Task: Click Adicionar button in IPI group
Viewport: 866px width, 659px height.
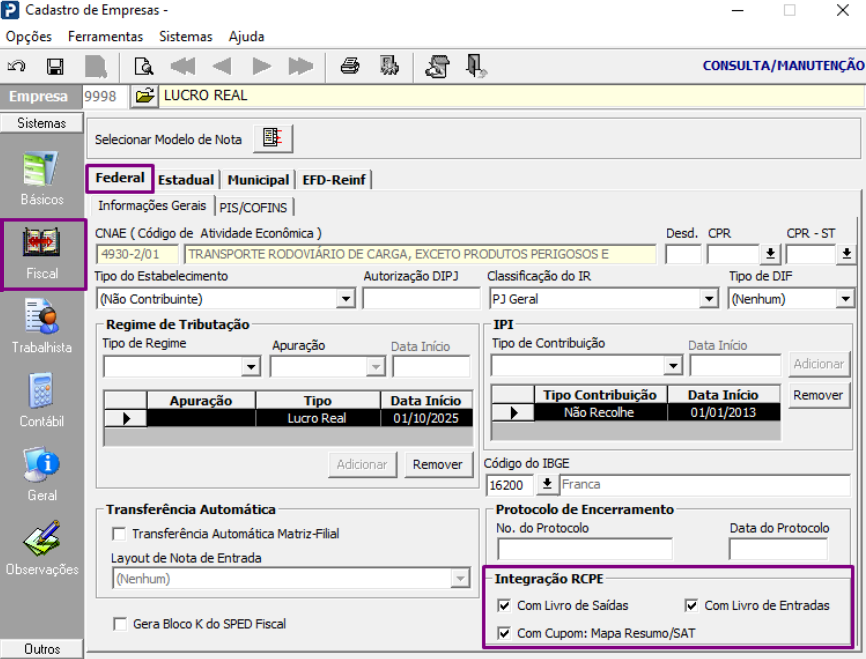Action: click(x=819, y=364)
